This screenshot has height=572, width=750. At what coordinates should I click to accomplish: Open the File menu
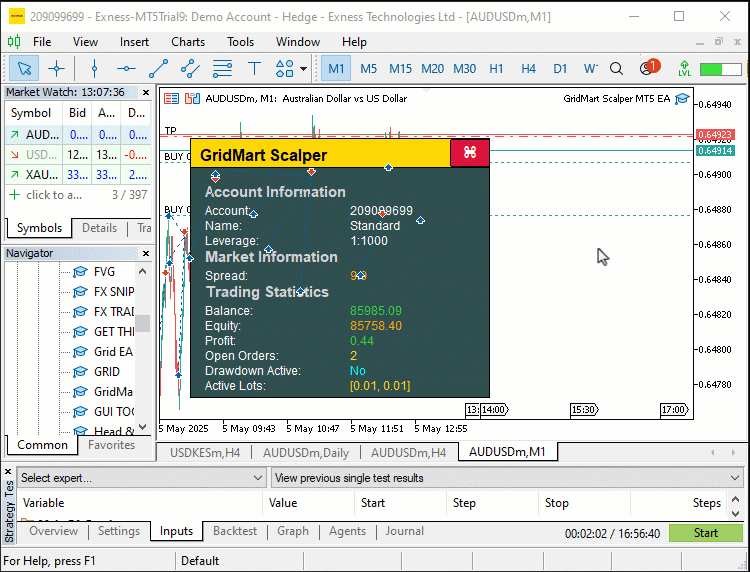(x=42, y=42)
